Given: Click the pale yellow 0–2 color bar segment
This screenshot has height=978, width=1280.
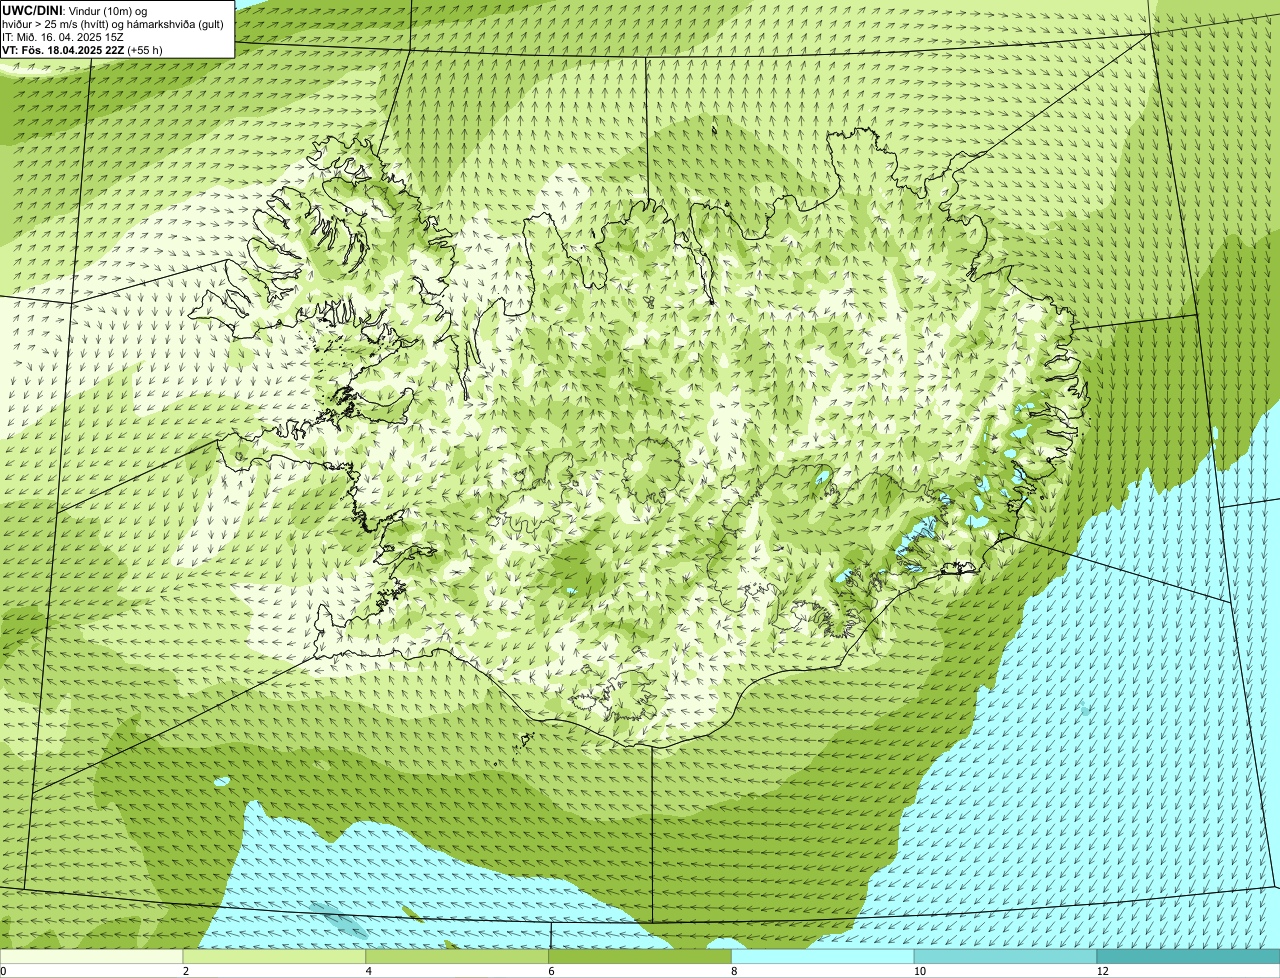Looking at the screenshot, I should [92, 957].
